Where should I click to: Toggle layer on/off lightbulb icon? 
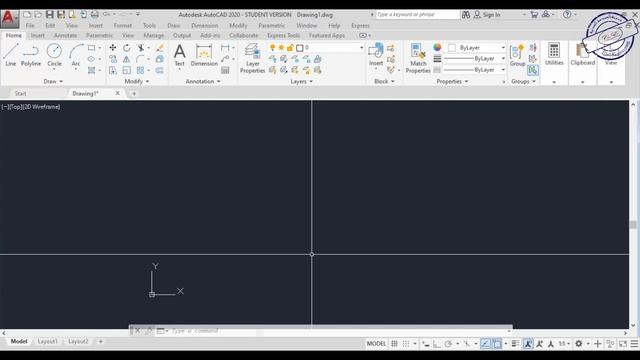tap(272, 48)
